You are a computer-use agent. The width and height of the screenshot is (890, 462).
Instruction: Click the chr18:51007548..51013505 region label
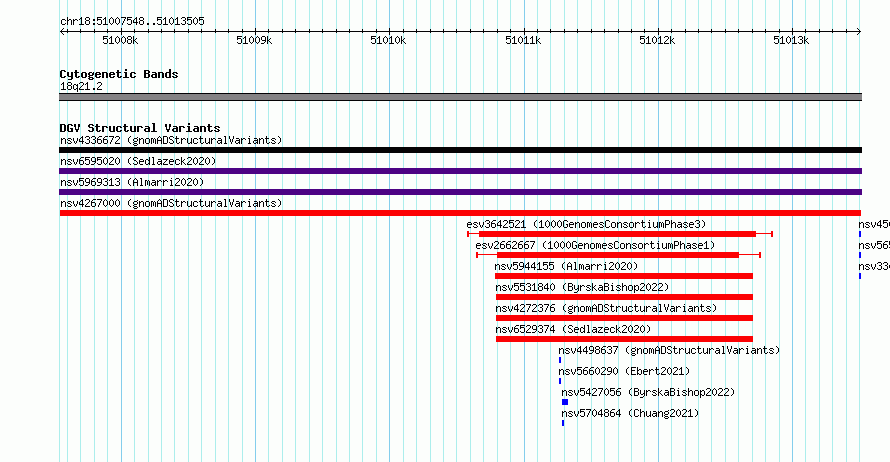click(x=132, y=21)
